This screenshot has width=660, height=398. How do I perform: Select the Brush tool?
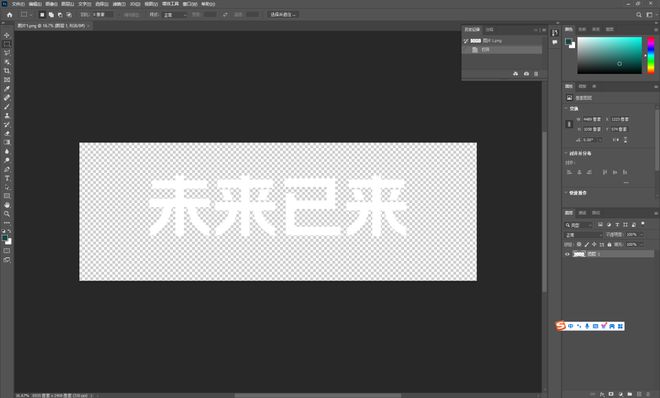click(7, 106)
